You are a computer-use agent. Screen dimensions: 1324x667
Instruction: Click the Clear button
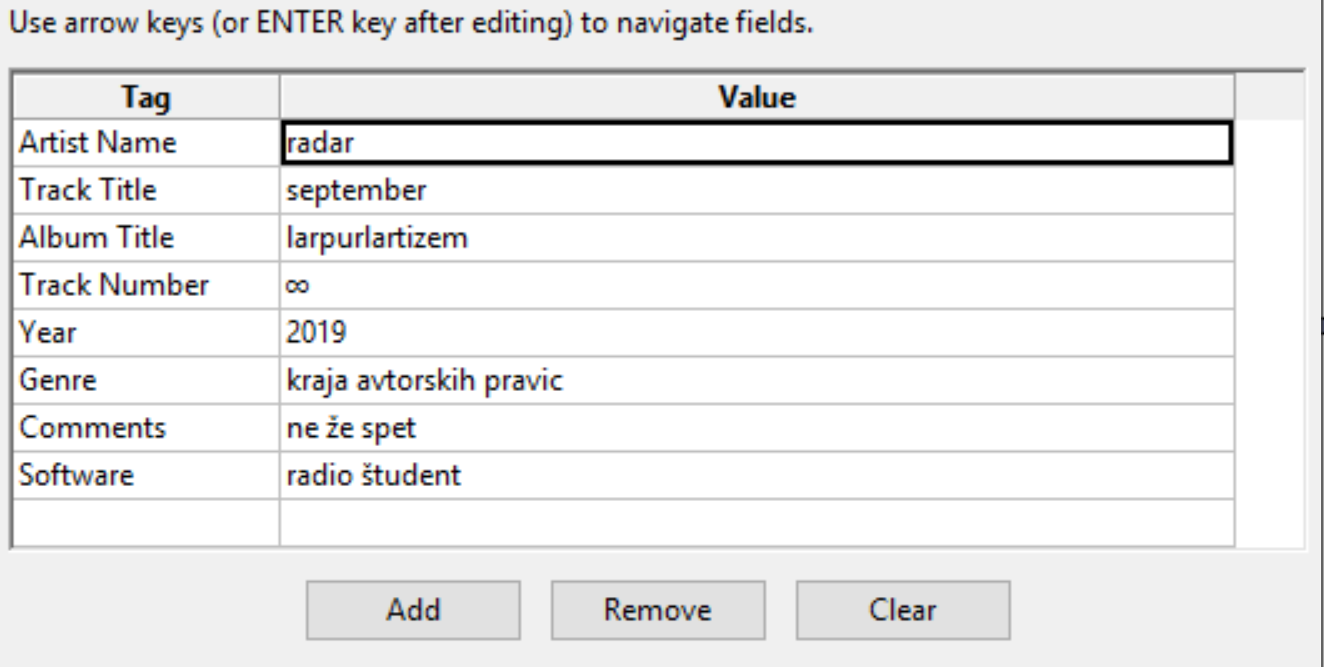point(903,610)
